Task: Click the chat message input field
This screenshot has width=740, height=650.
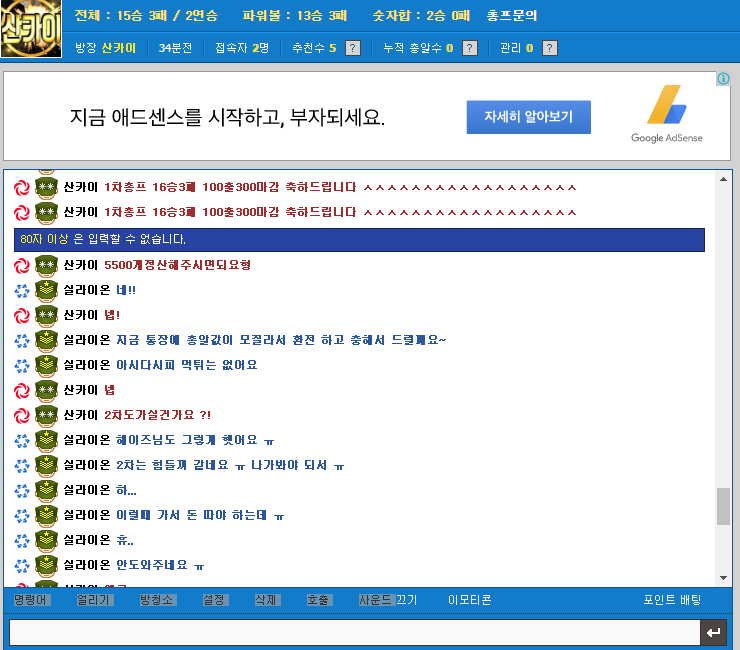Action: (x=354, y=633)
